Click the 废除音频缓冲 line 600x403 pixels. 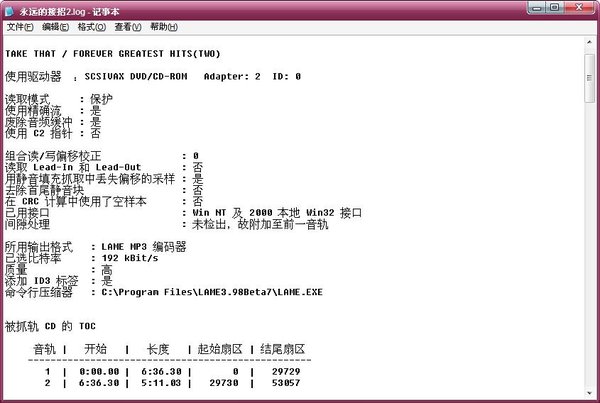[x=53, y=122]
